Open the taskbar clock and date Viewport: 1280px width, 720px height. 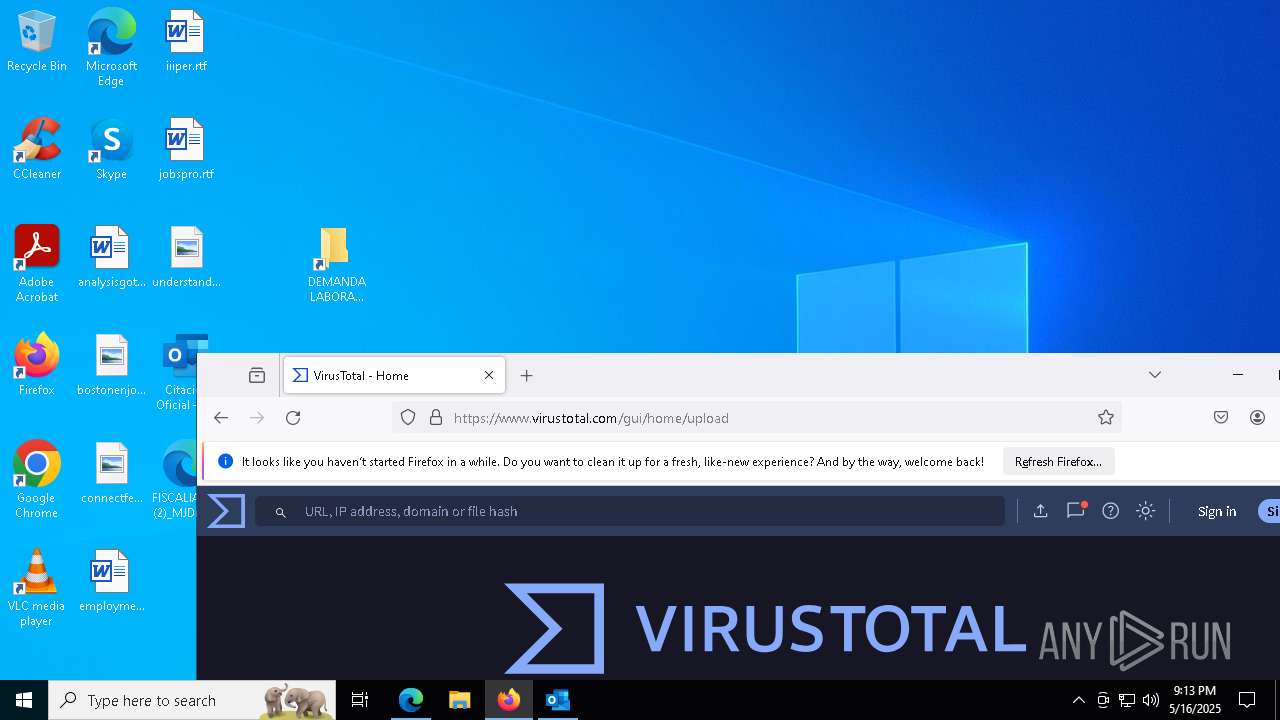click(x=1195, y=700)
